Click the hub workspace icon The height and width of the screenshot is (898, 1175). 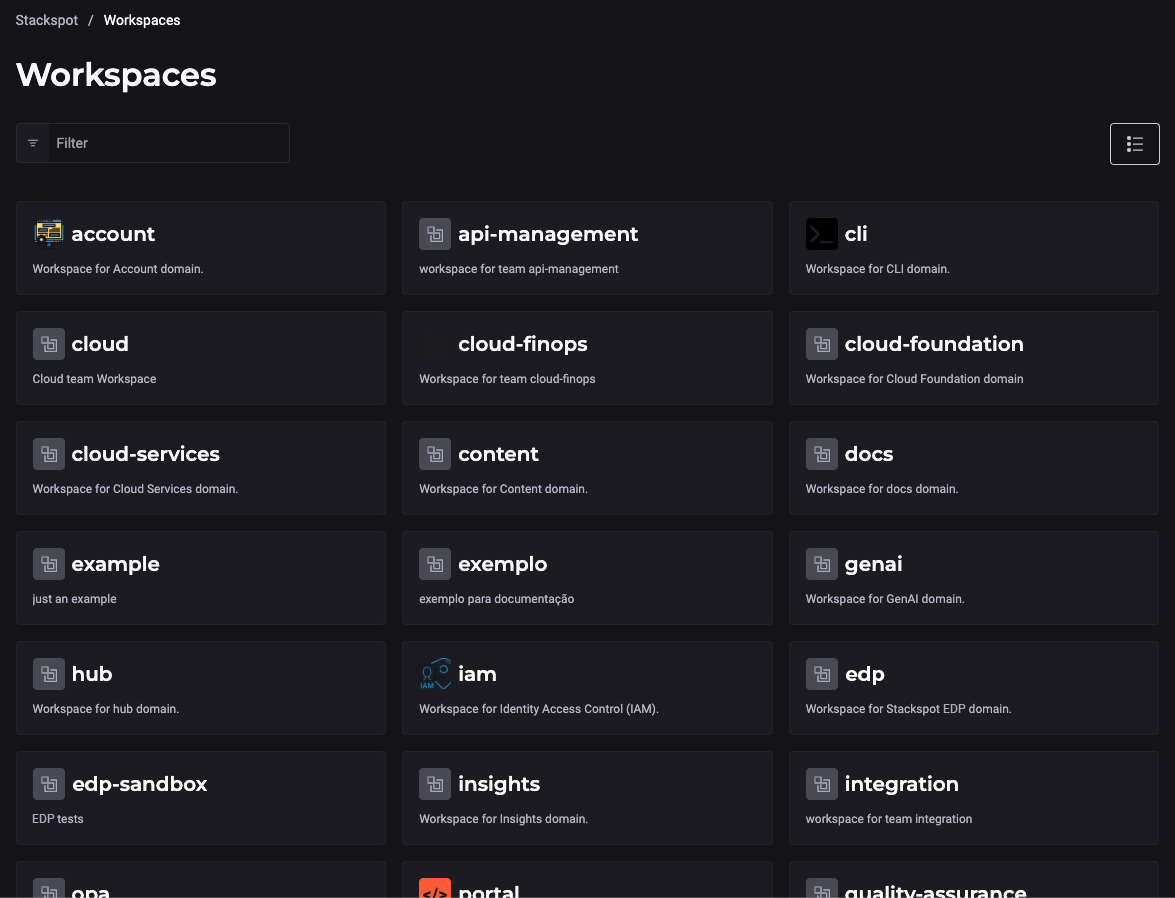point(49,674)
